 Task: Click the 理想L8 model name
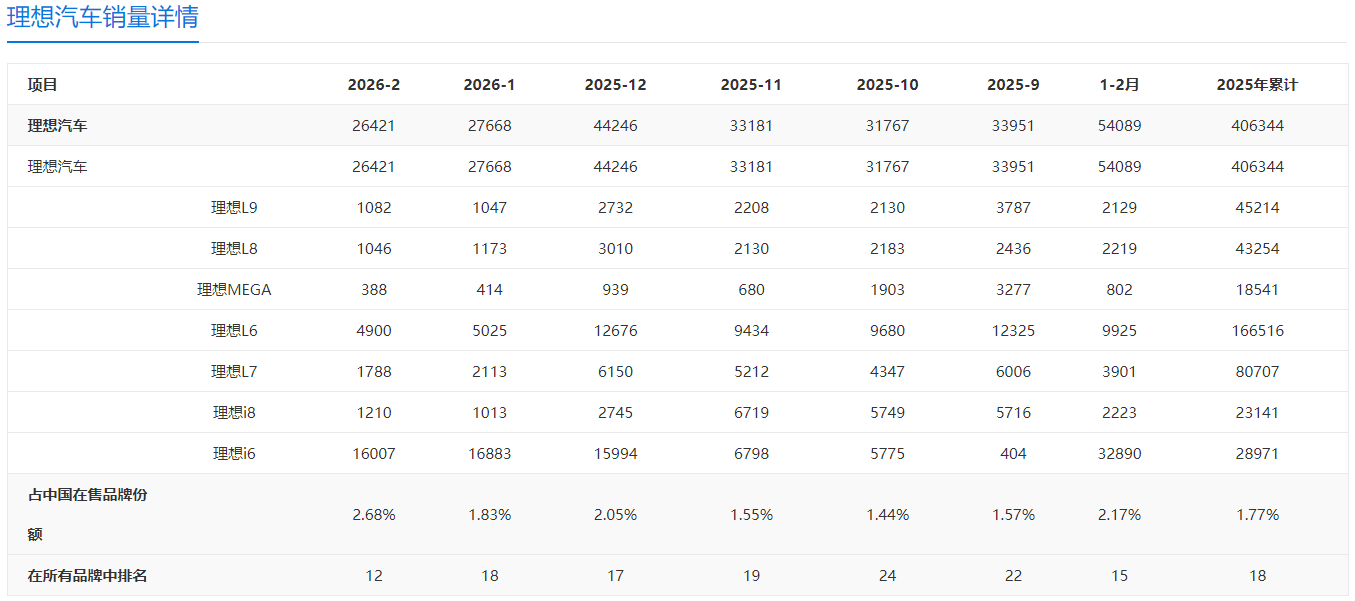234,249
